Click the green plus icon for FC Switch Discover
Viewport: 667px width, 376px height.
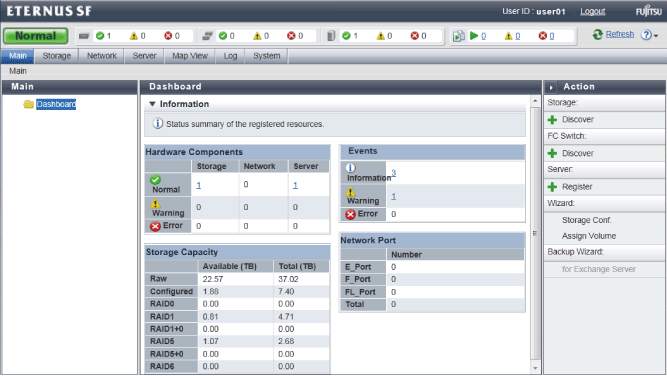click(553, 154)
